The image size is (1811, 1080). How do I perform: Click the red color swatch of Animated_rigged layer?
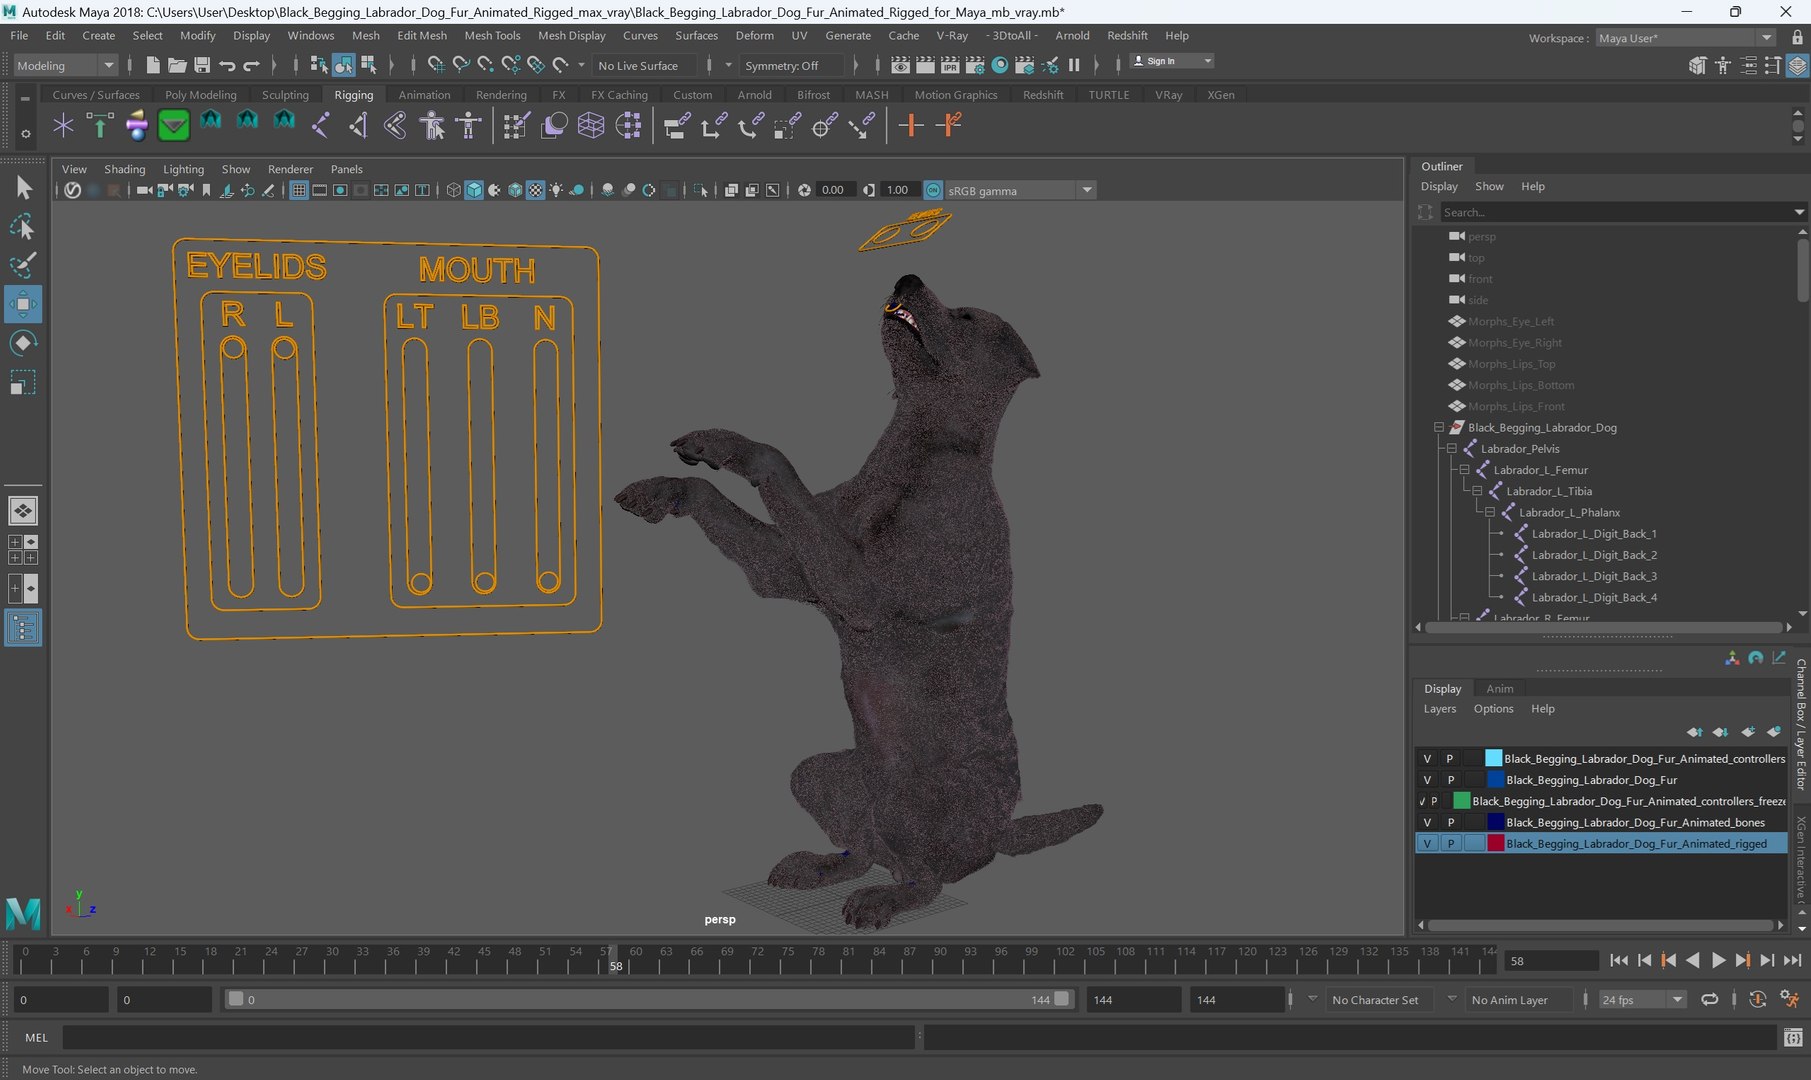[1495, 843]
